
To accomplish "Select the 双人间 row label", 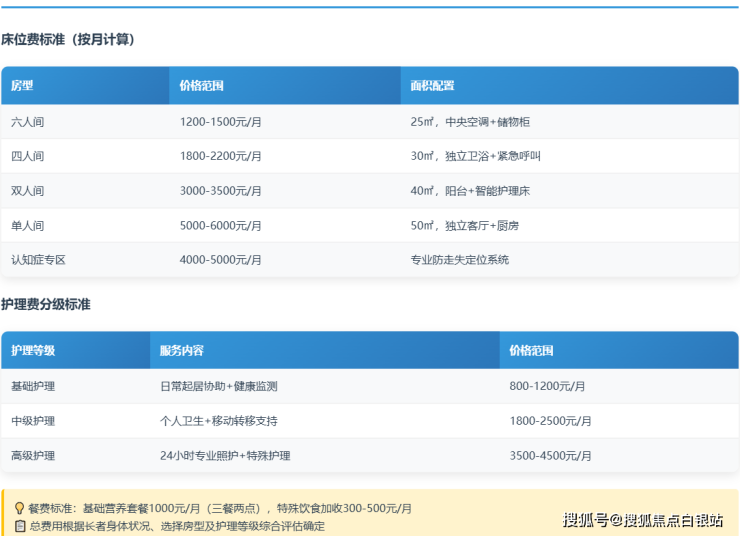I will click(28, 191).
